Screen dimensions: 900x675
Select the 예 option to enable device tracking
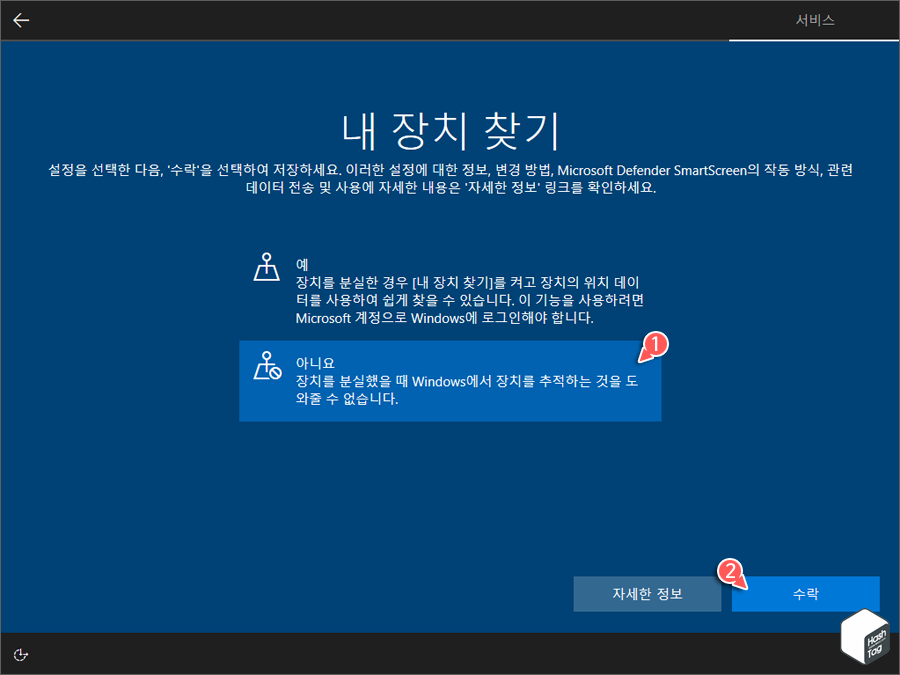pos(450,285)
